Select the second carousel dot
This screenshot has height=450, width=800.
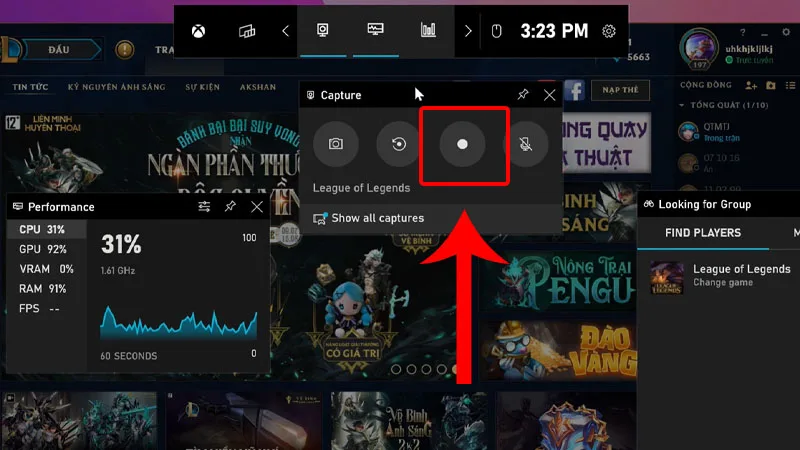coord(411,369)
